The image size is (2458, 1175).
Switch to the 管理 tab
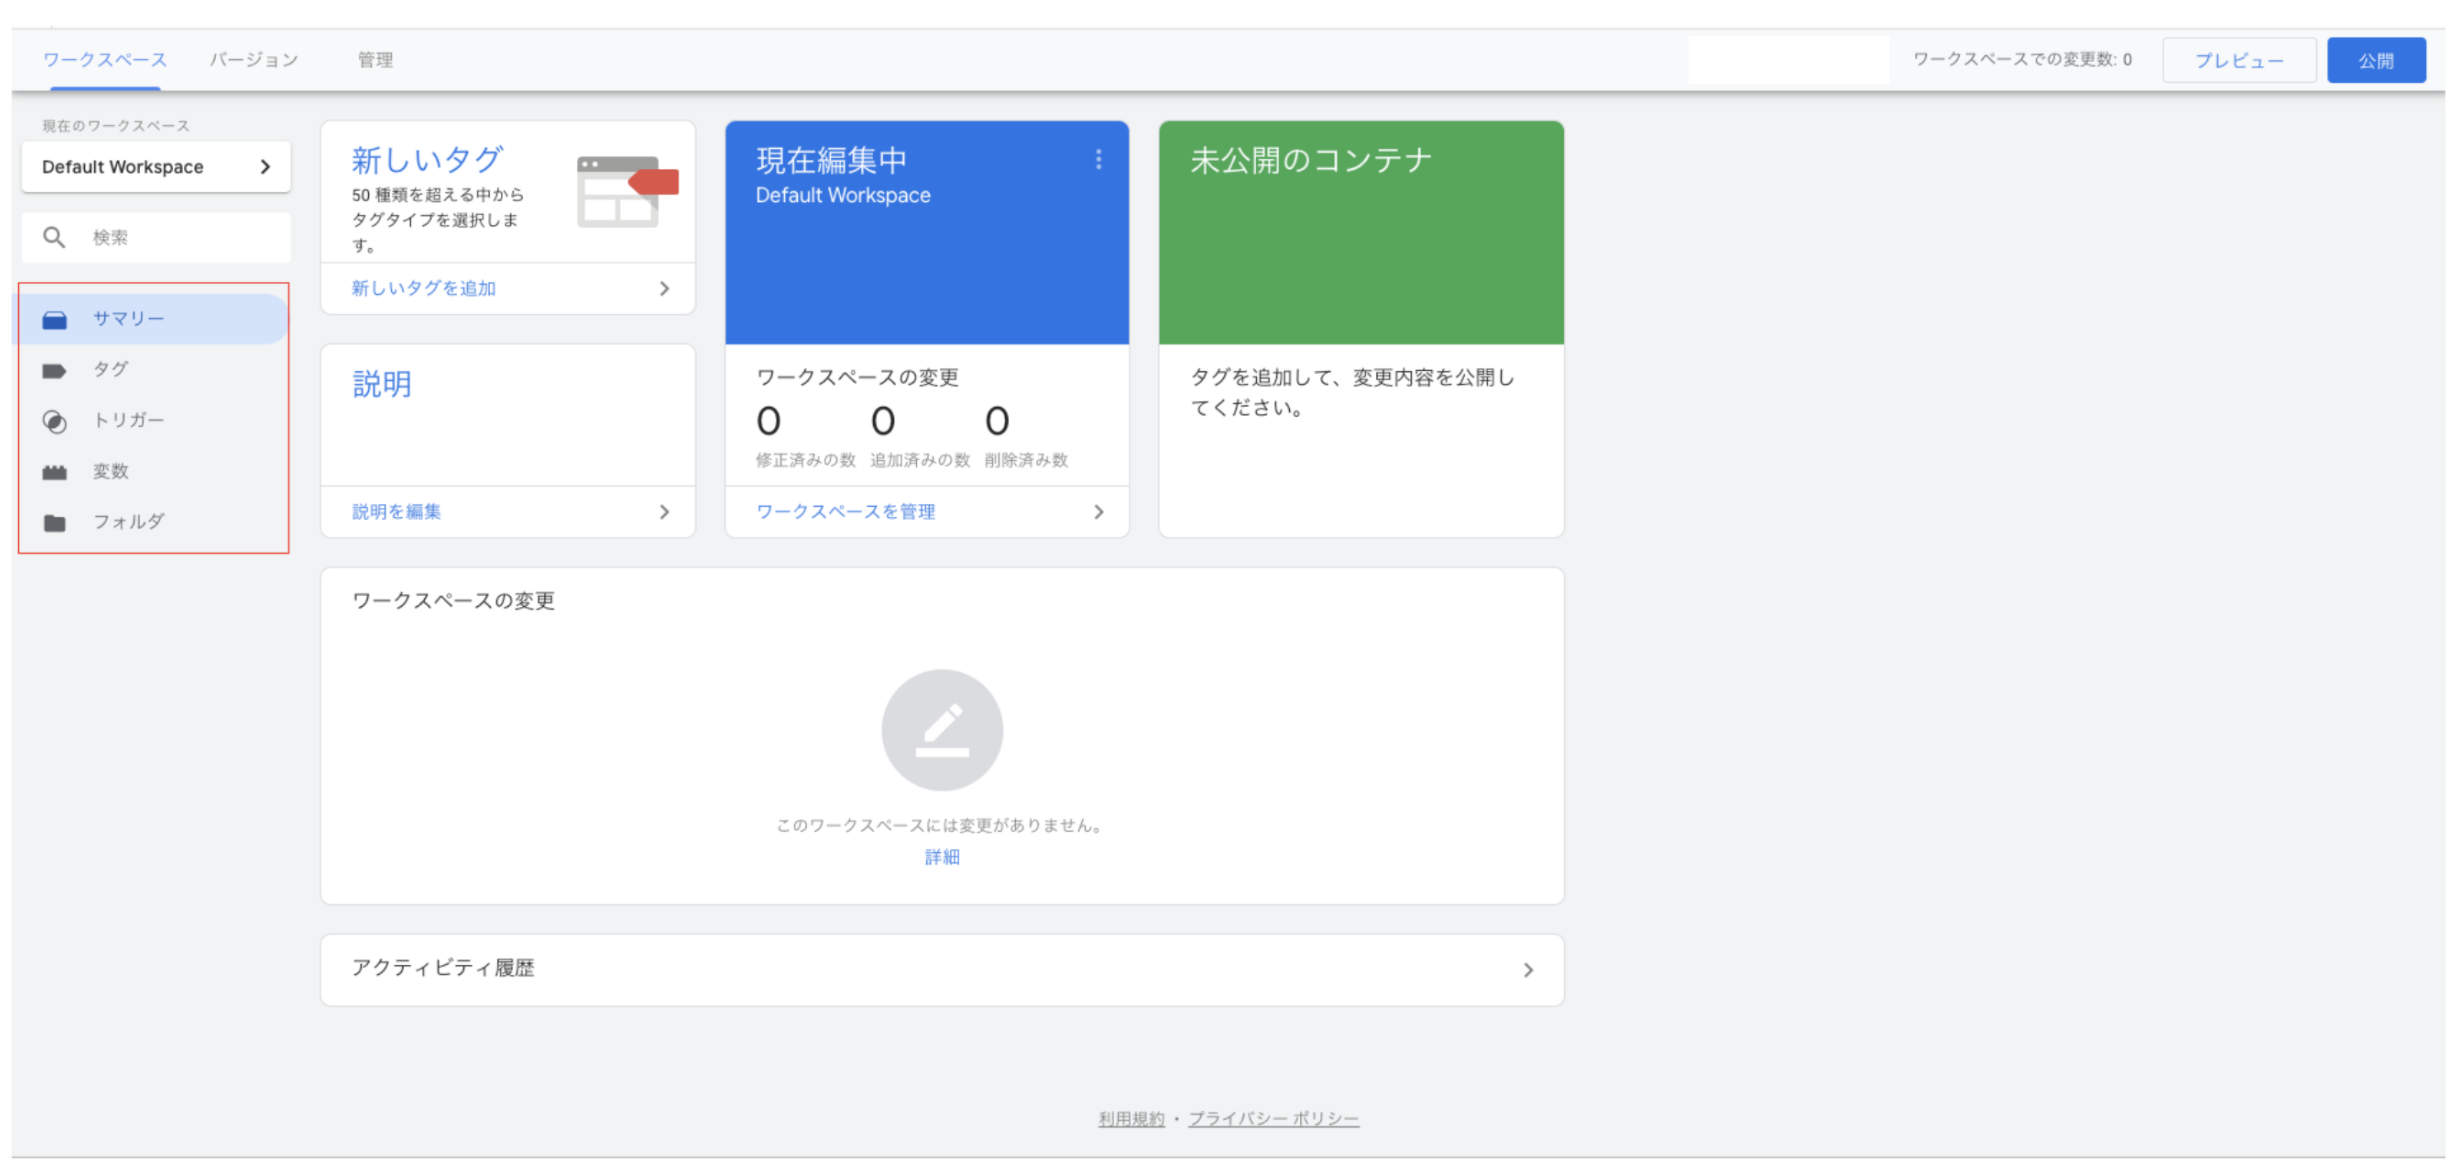click(x=375, y=60)
